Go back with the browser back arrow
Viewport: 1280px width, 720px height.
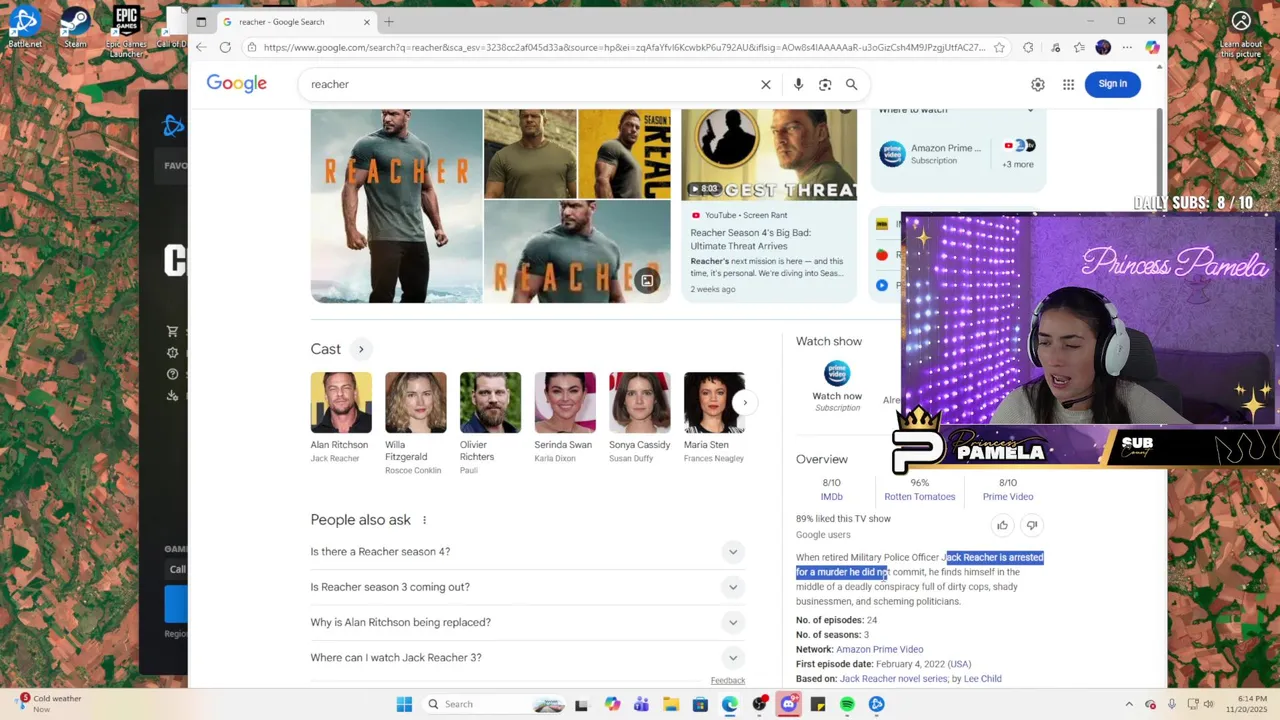tap(201, 47)
